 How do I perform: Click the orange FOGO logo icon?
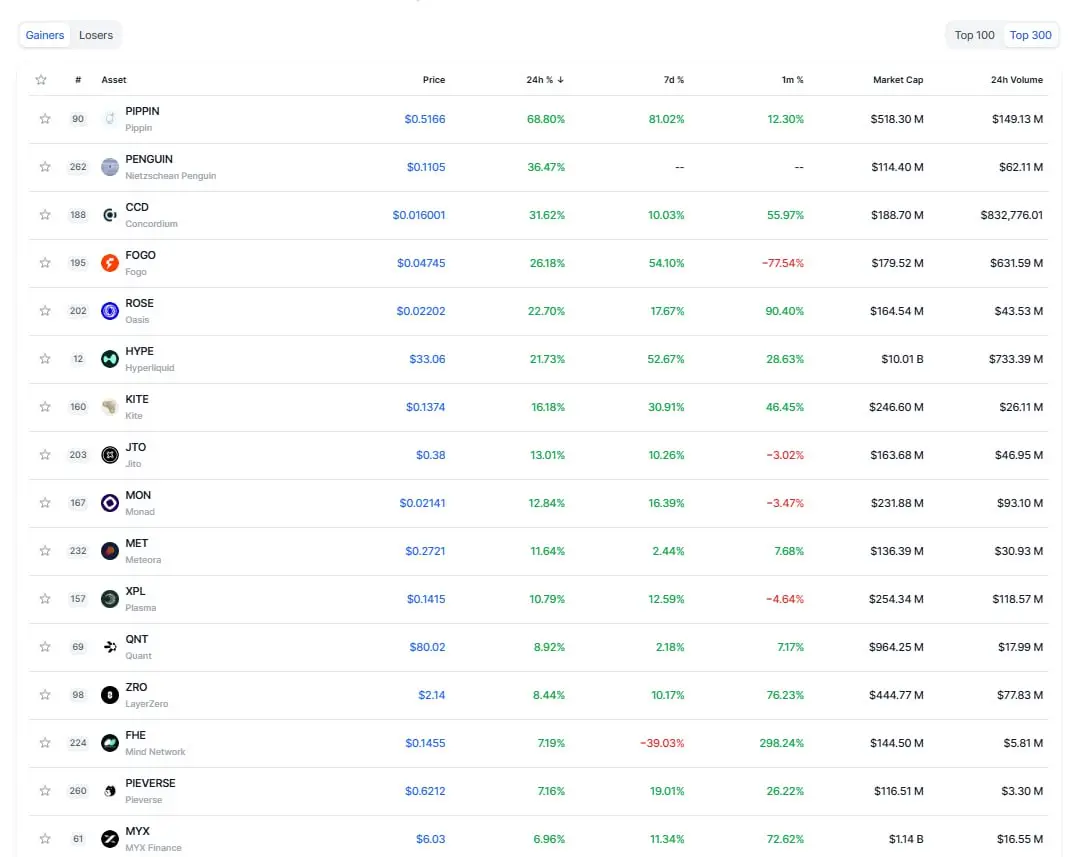coord(109,263)
